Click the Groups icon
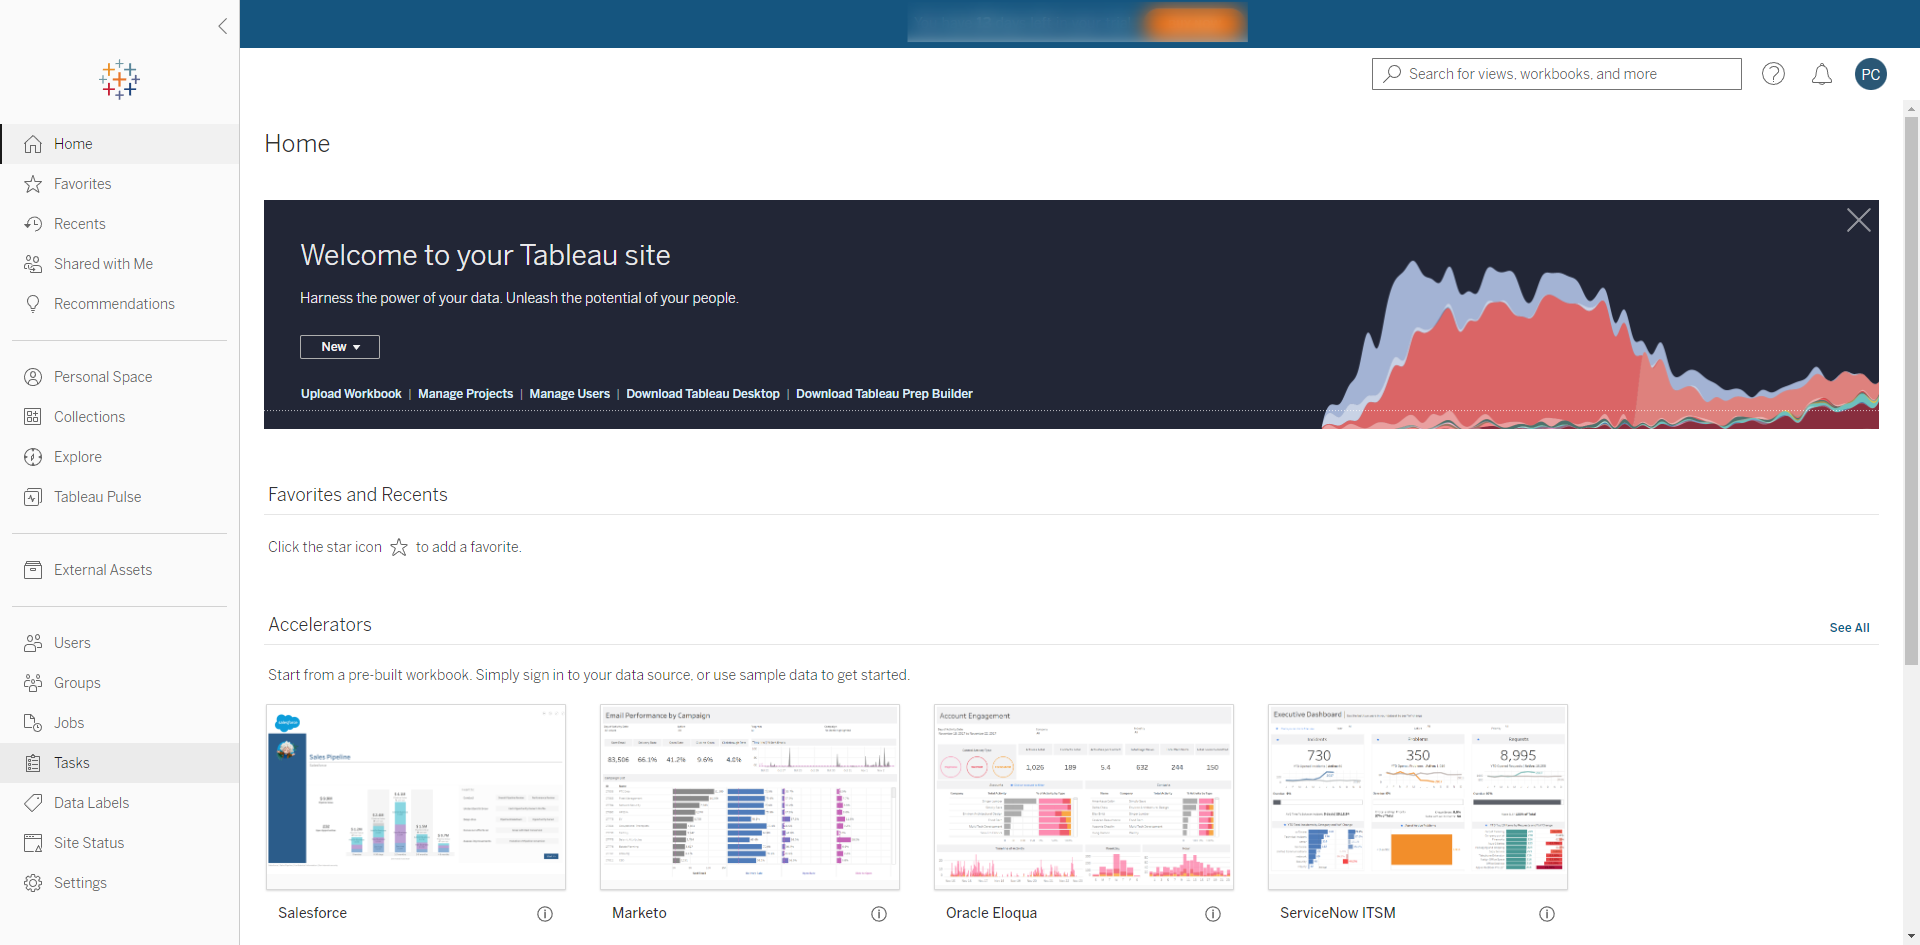The width and height of the screenshot is (1920, 945). (33, 683)
